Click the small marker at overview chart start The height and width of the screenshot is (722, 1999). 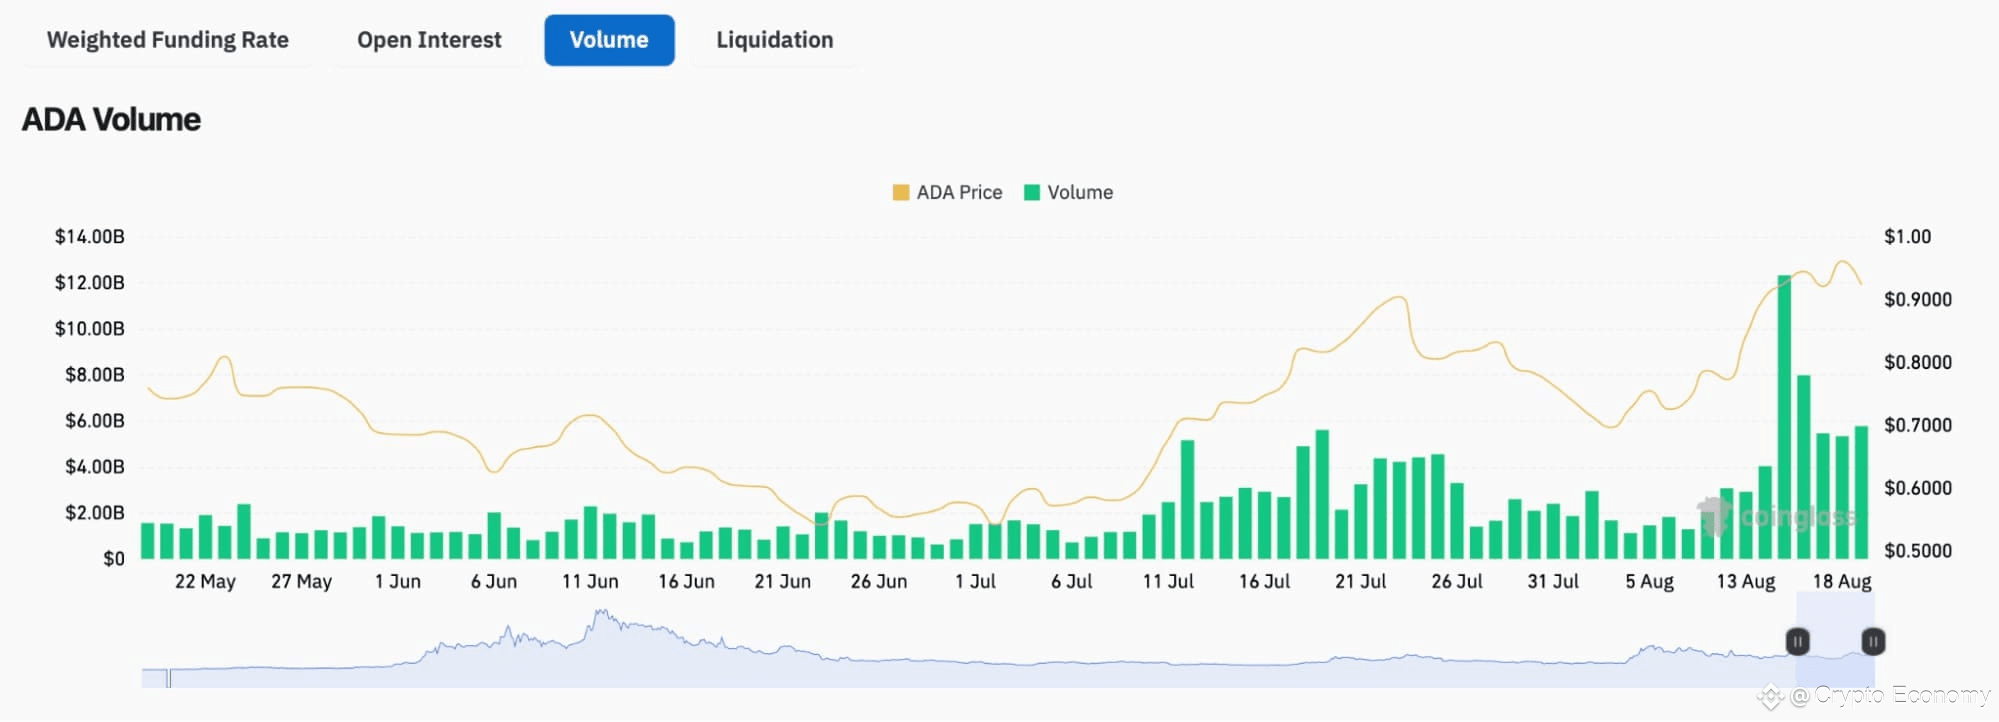[x=168, y=677]
